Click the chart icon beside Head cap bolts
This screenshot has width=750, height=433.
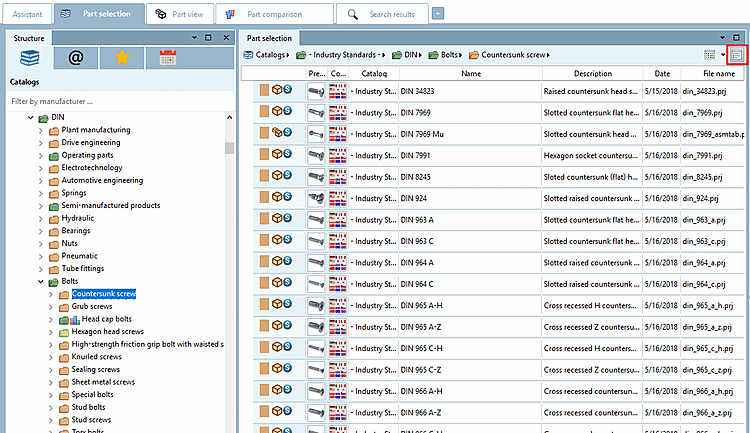click(75, 320)
